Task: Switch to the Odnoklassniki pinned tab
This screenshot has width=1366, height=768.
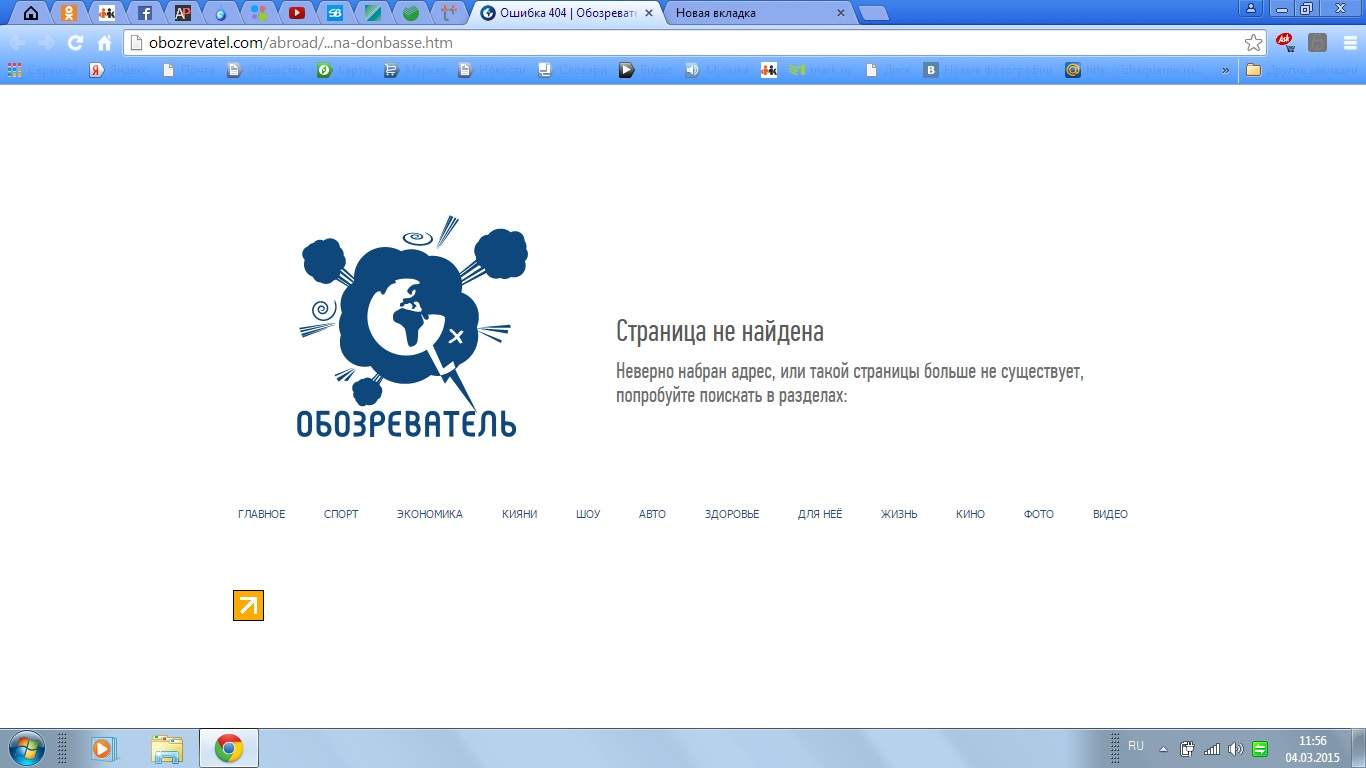Action: coord(68,13)
